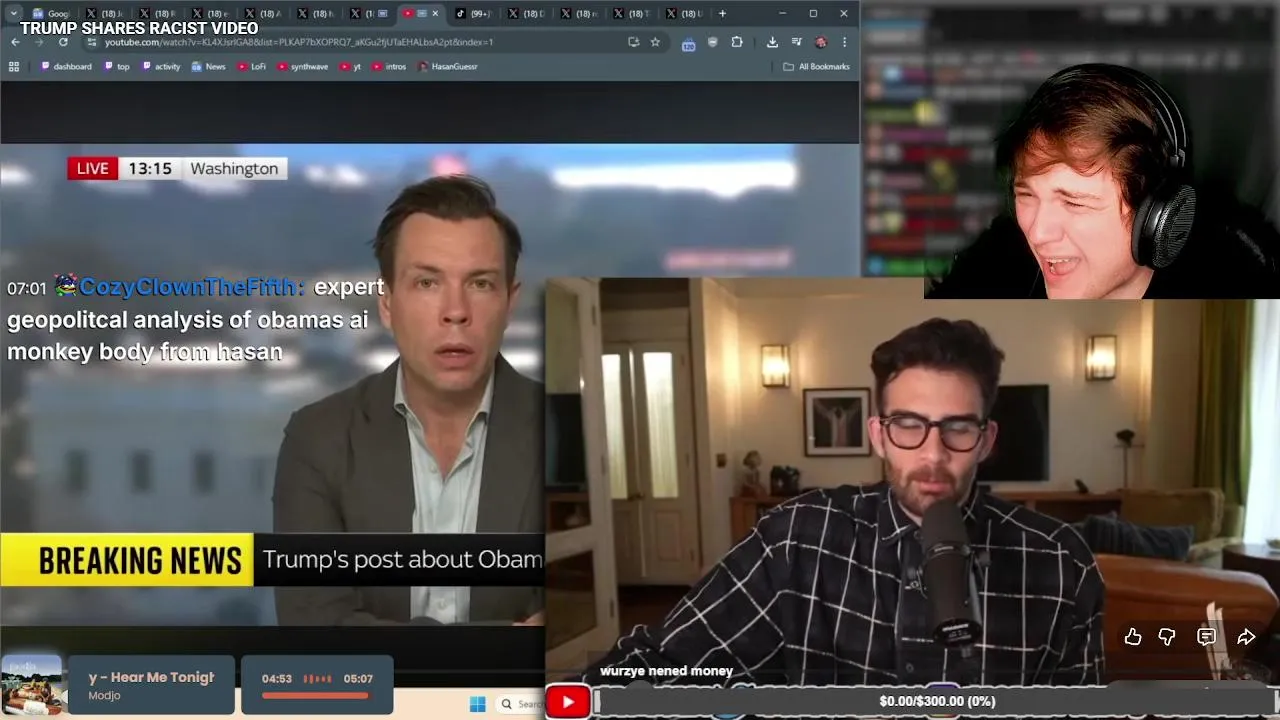Open the tab search dropdown arrow

tap(13, 13)
